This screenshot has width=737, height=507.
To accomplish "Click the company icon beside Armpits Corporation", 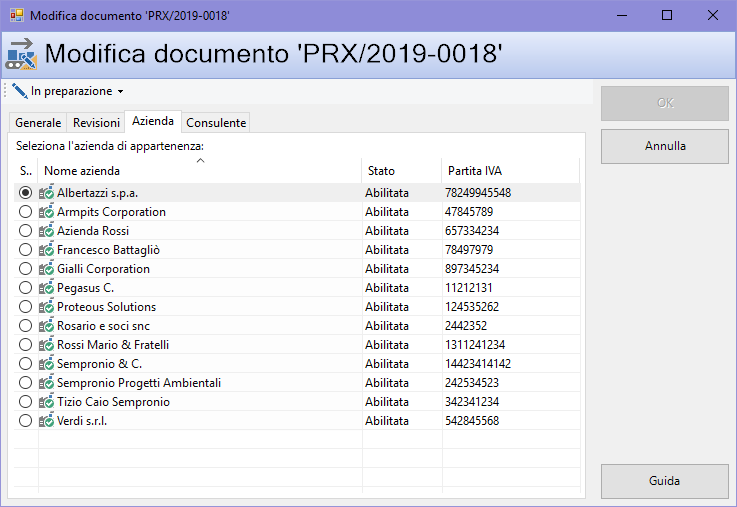I will click(47, 212).
